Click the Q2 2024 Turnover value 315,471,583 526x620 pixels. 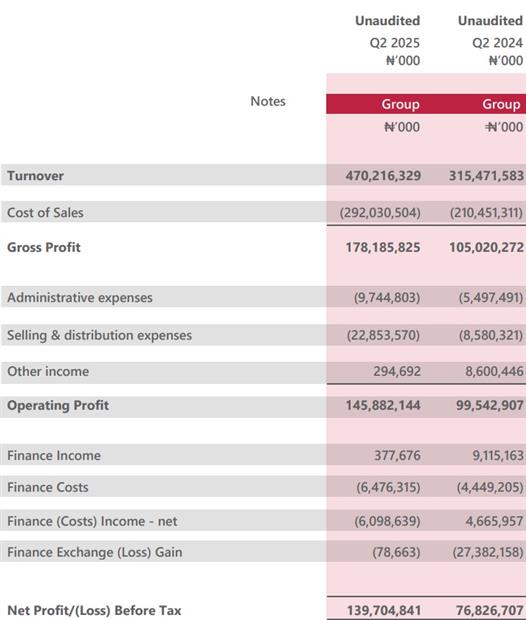click(486, 176)
